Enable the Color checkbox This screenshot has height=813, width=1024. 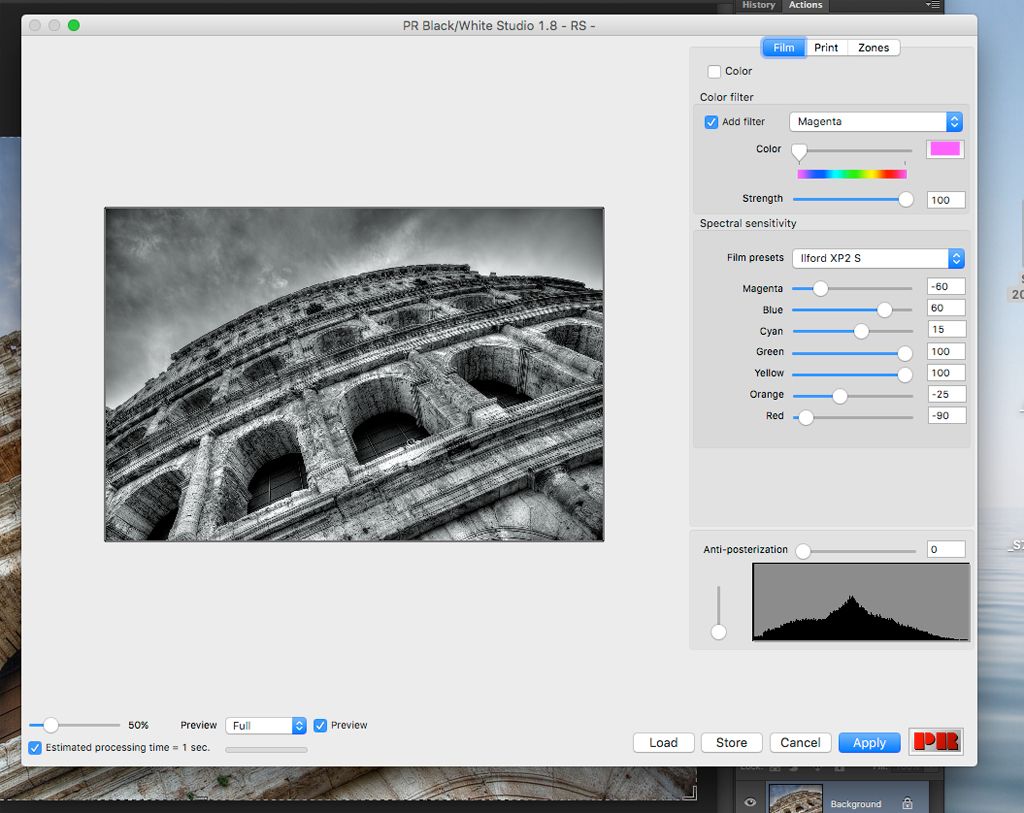[x=714, y=71]
